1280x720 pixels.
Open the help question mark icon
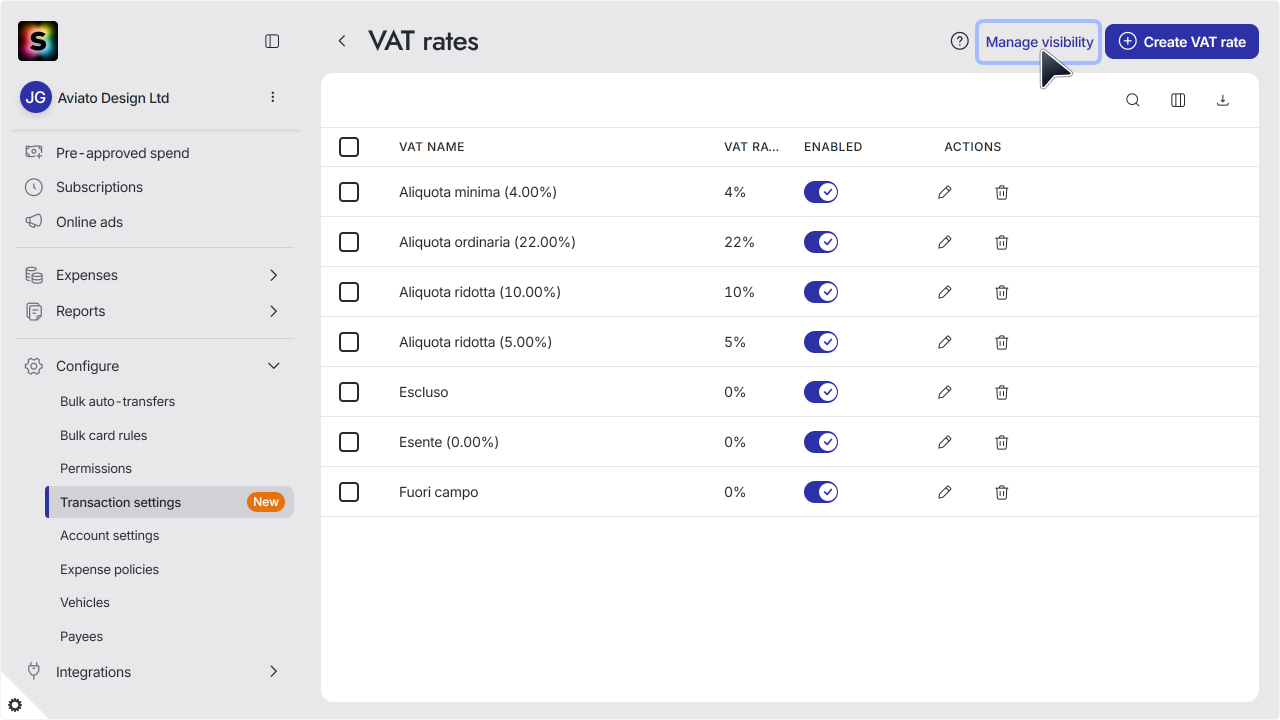(960, 41)
